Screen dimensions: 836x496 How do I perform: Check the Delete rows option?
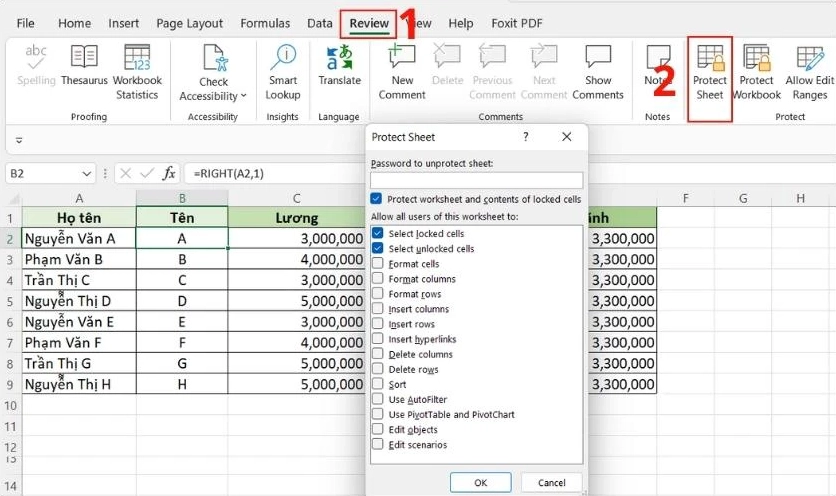point(377,369)
